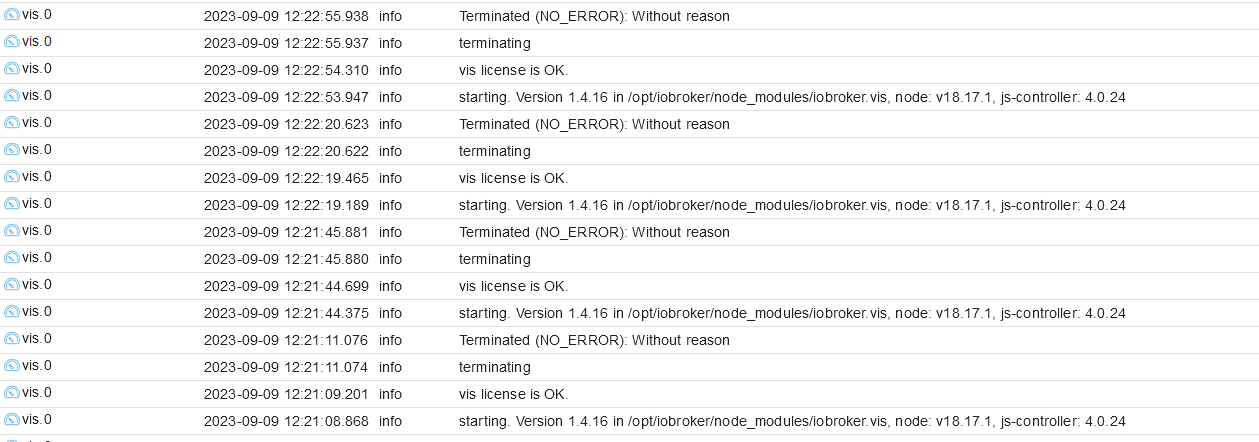Viewport: 1259px width, 442px height.
Task: Click the vis.0 icon in the 12:22:55.938 row
Action: tap(12, 16)
